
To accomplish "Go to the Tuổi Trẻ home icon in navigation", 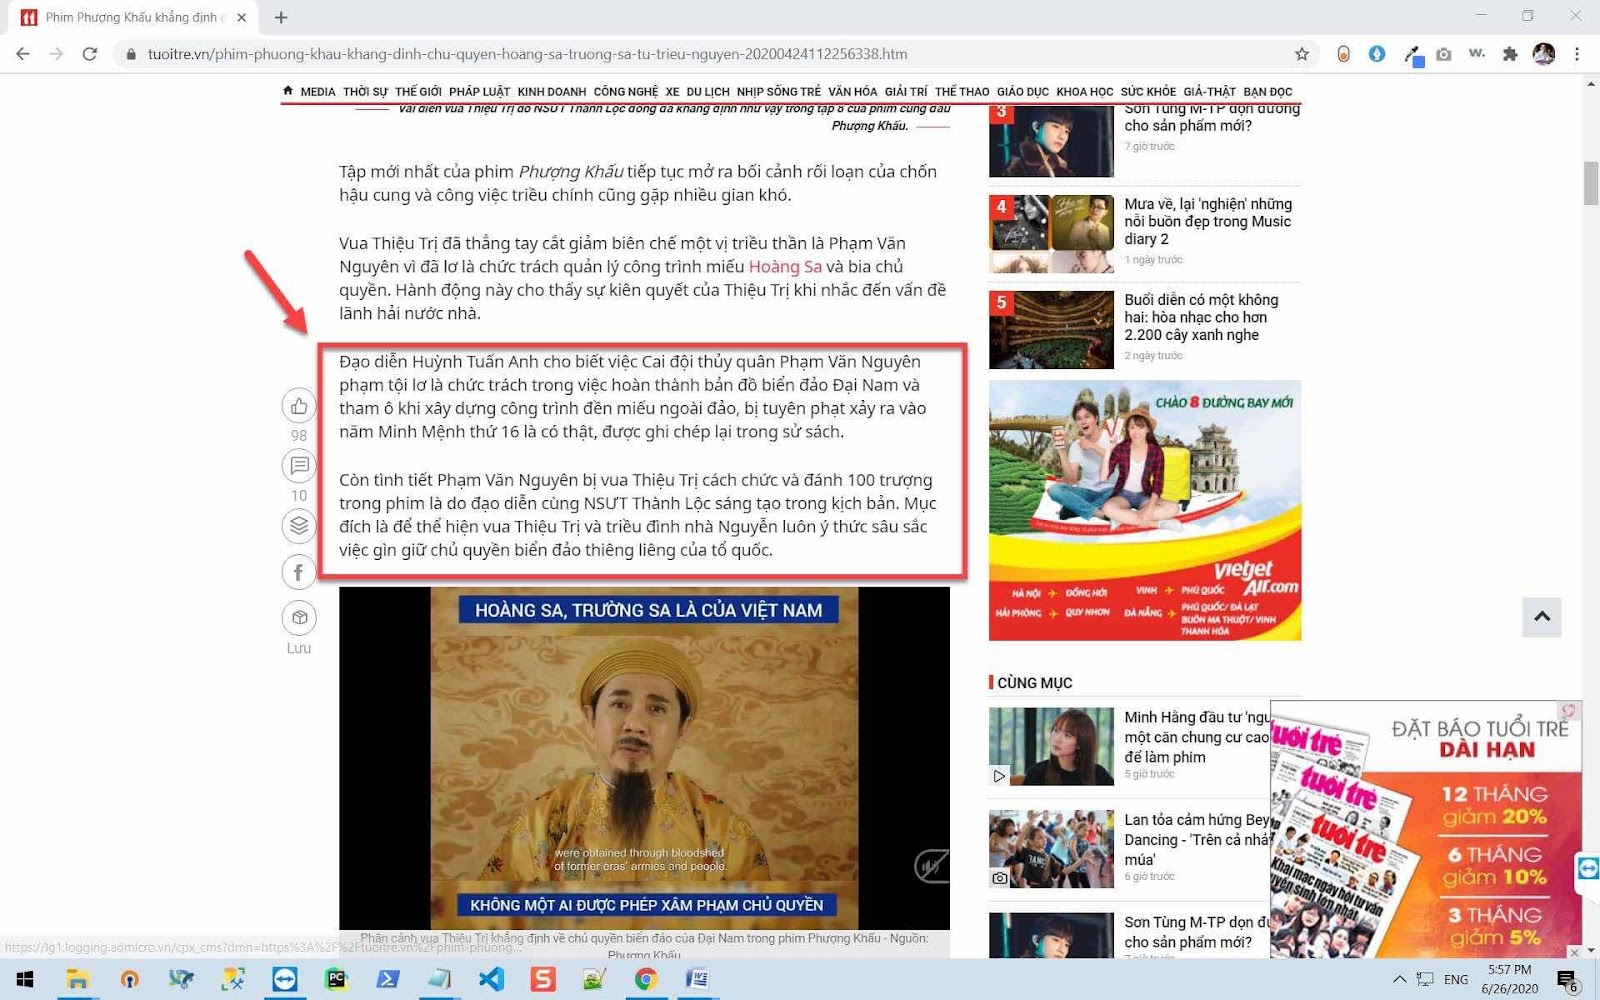I will click(288, 91).
